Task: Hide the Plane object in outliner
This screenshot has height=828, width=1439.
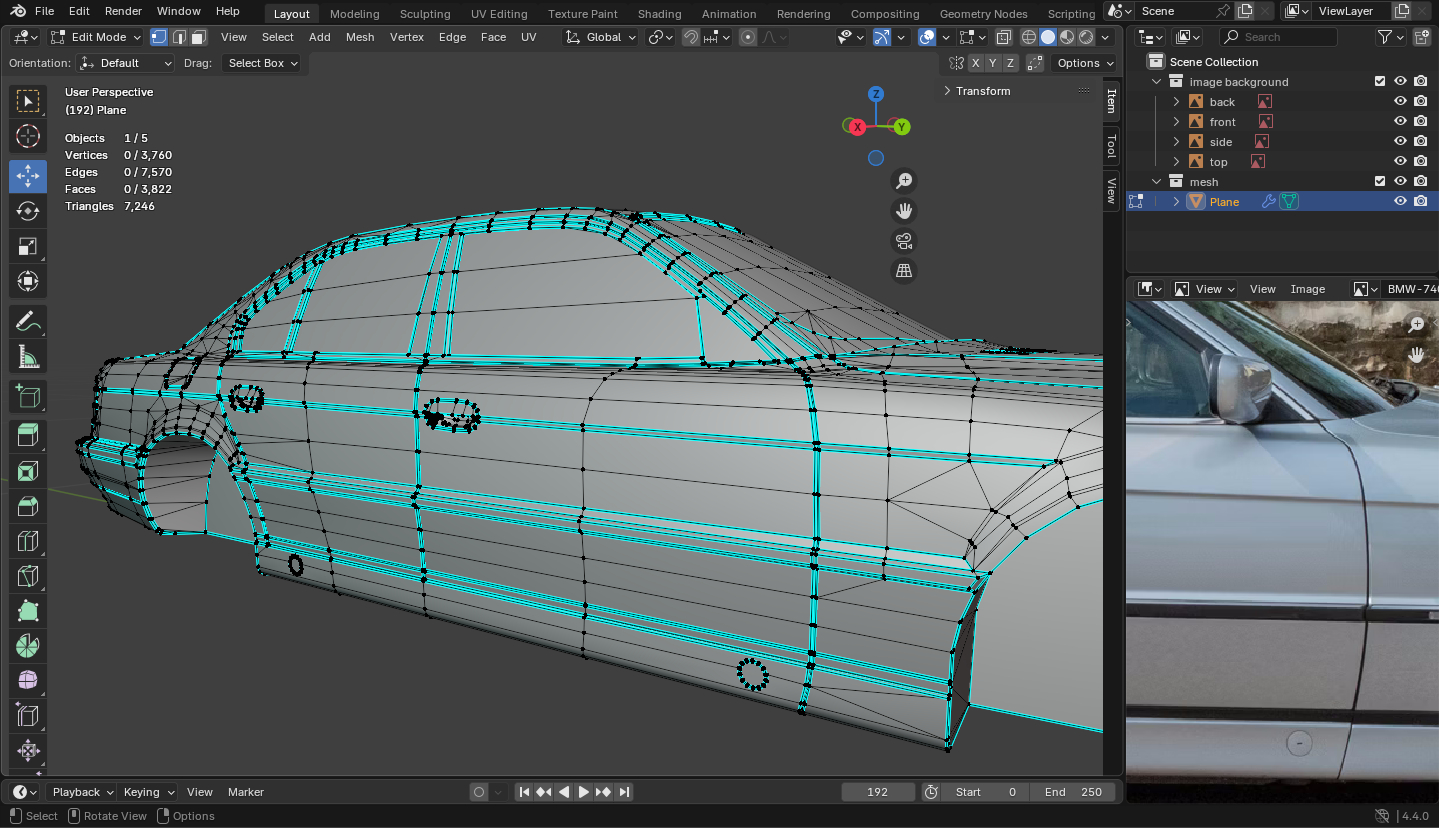Action: [1400, 201]
